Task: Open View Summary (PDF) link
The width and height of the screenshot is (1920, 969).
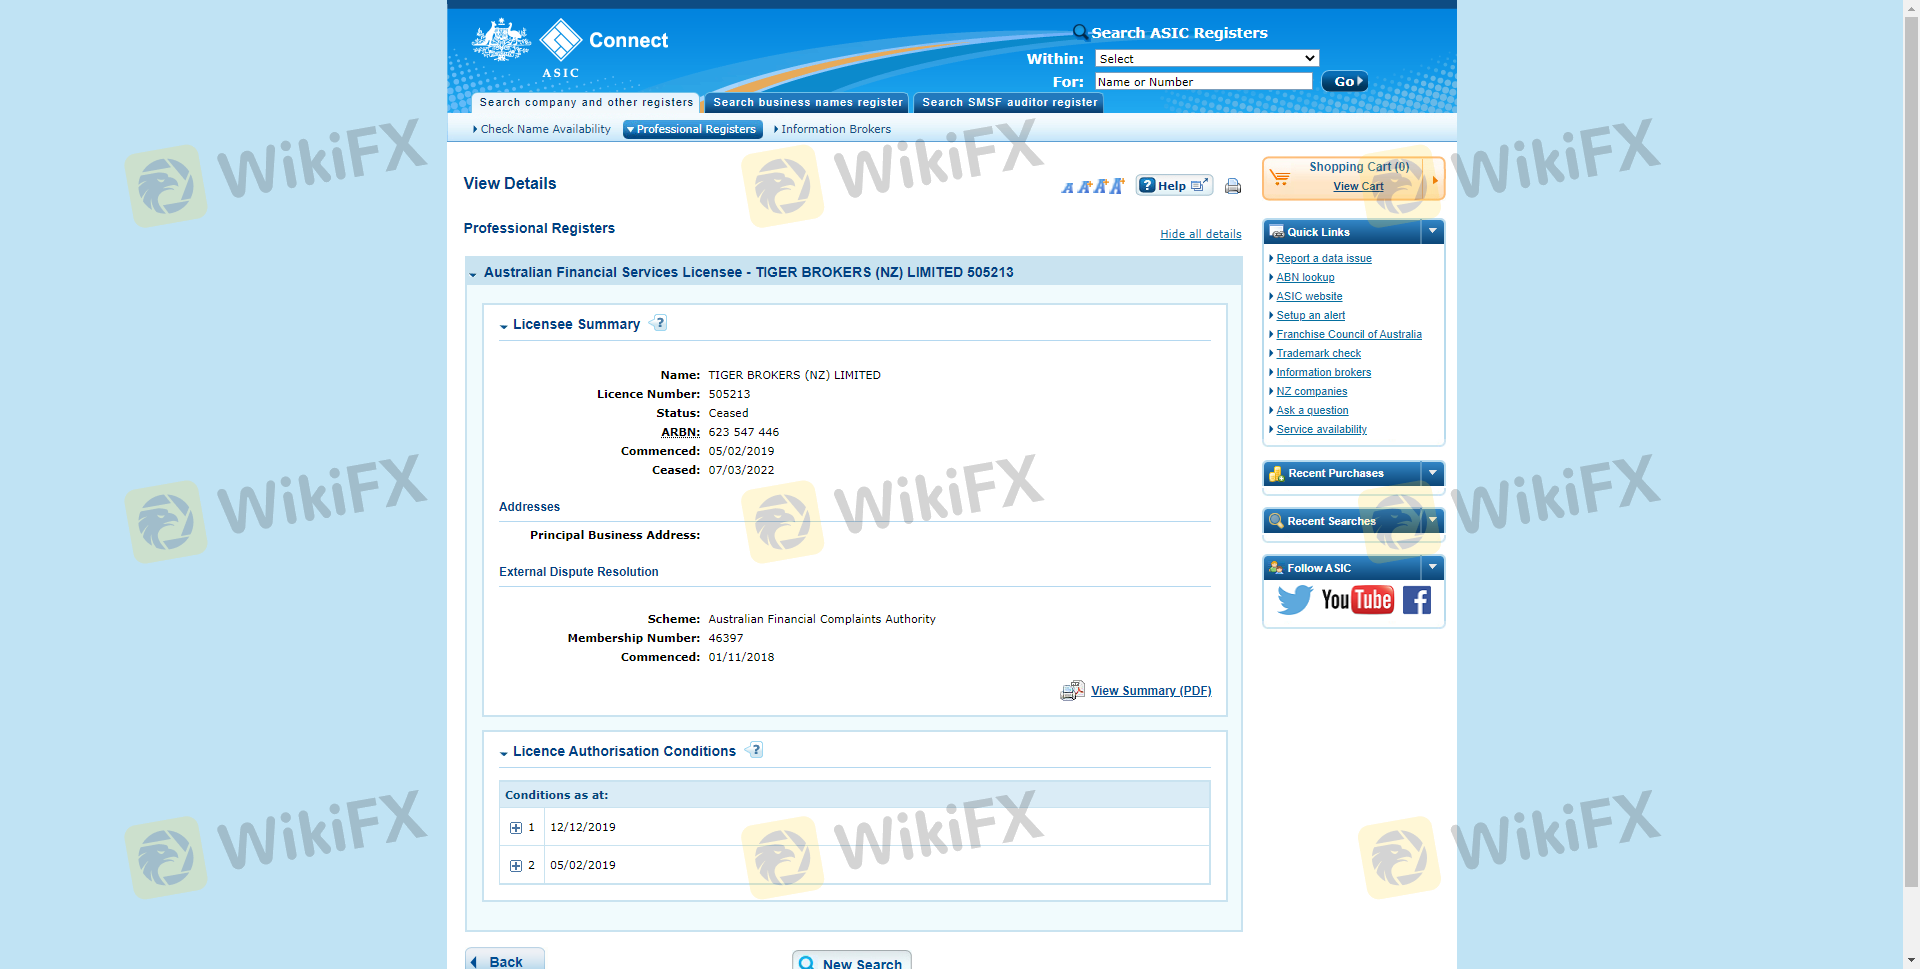Action: (x=1151, y=691)
